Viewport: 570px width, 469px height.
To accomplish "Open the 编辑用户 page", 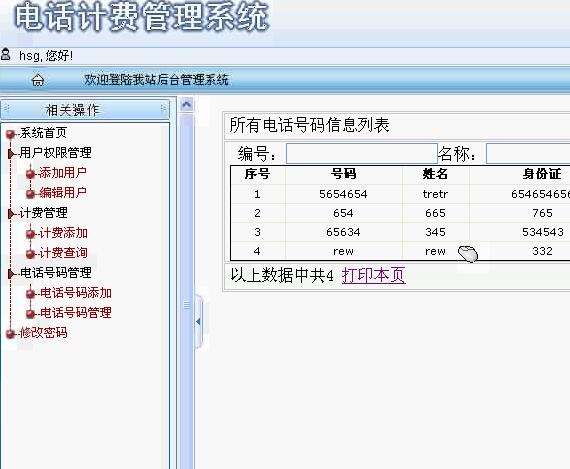I will 63,193.
